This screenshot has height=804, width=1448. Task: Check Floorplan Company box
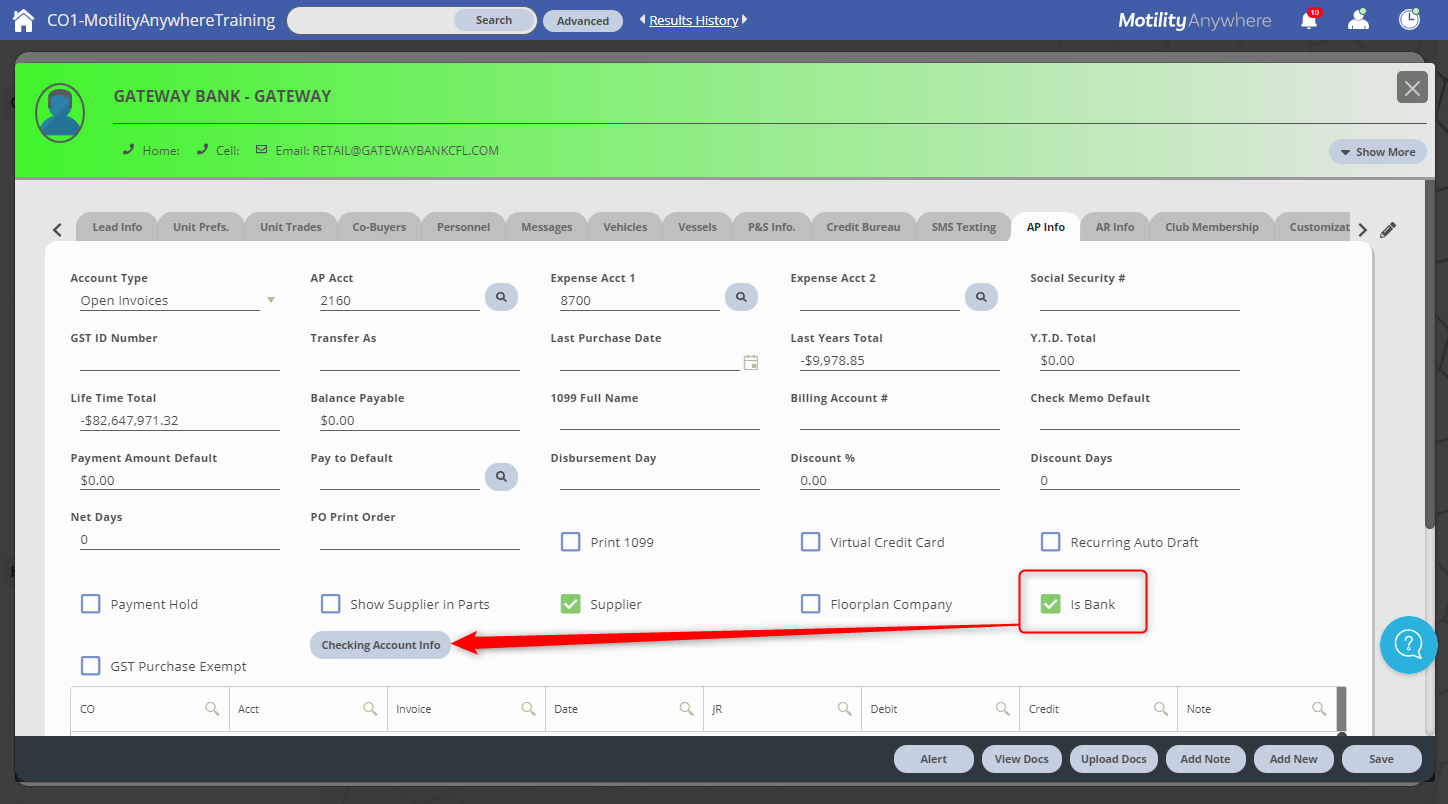810,604
